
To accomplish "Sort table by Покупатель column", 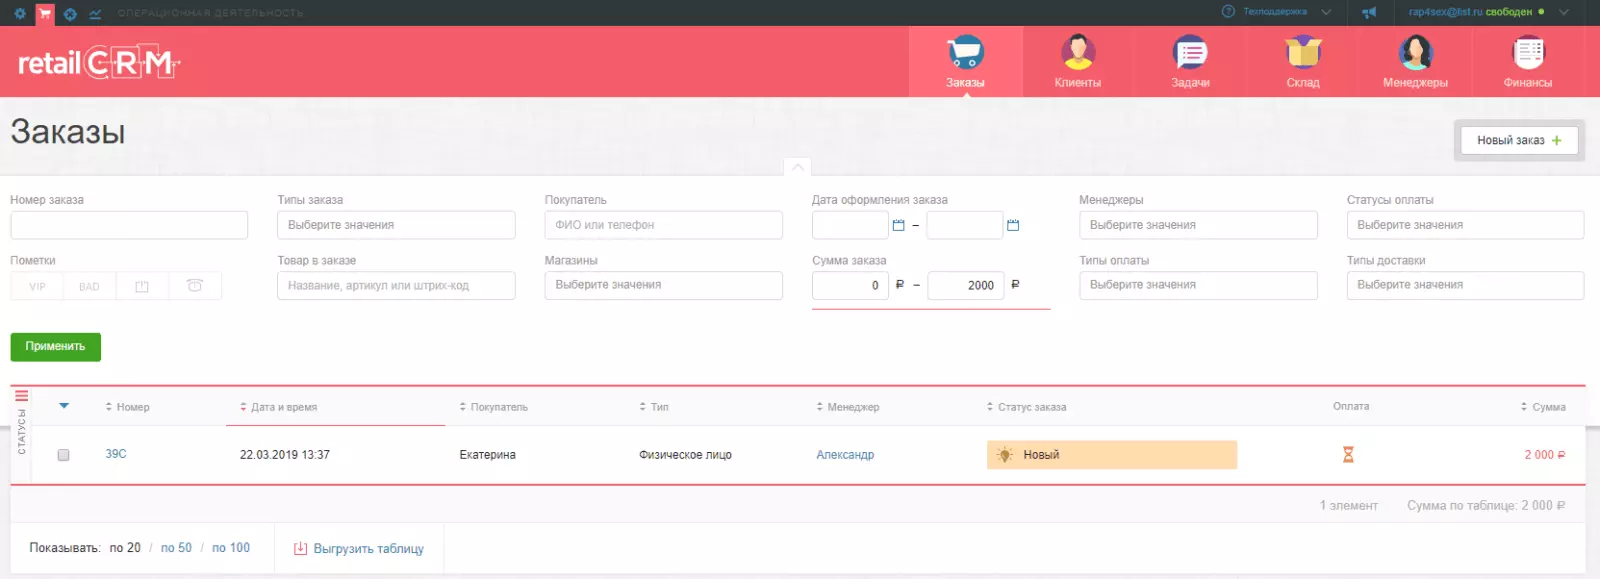I will coord(493,407).
